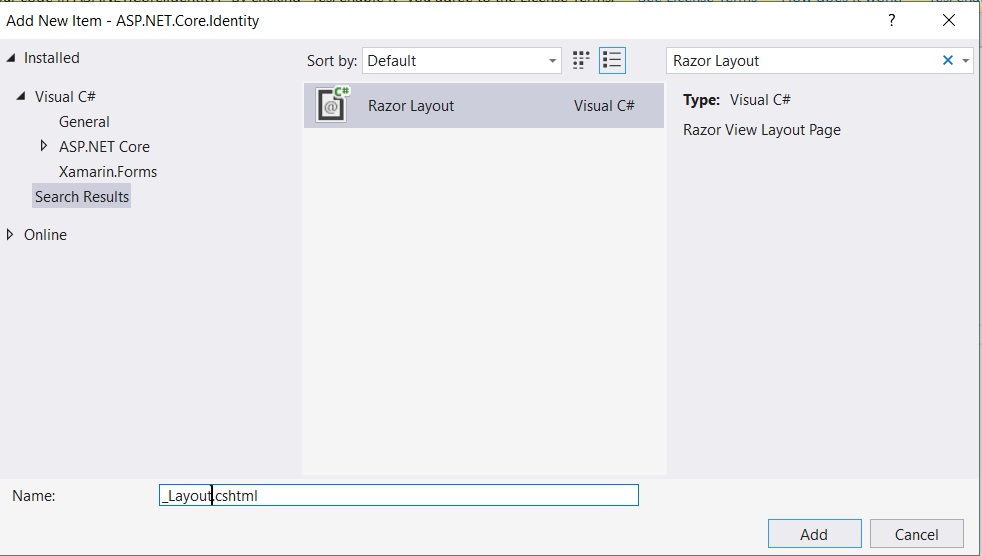Focus the Name field containing _Layout.cshtml

click(399, 495)
